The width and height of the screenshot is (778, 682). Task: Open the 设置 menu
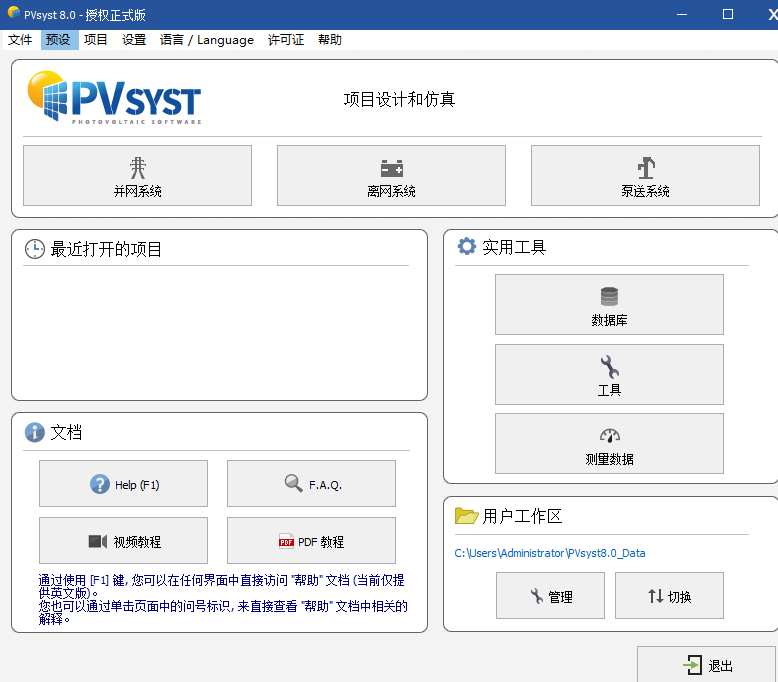(134, 40)
